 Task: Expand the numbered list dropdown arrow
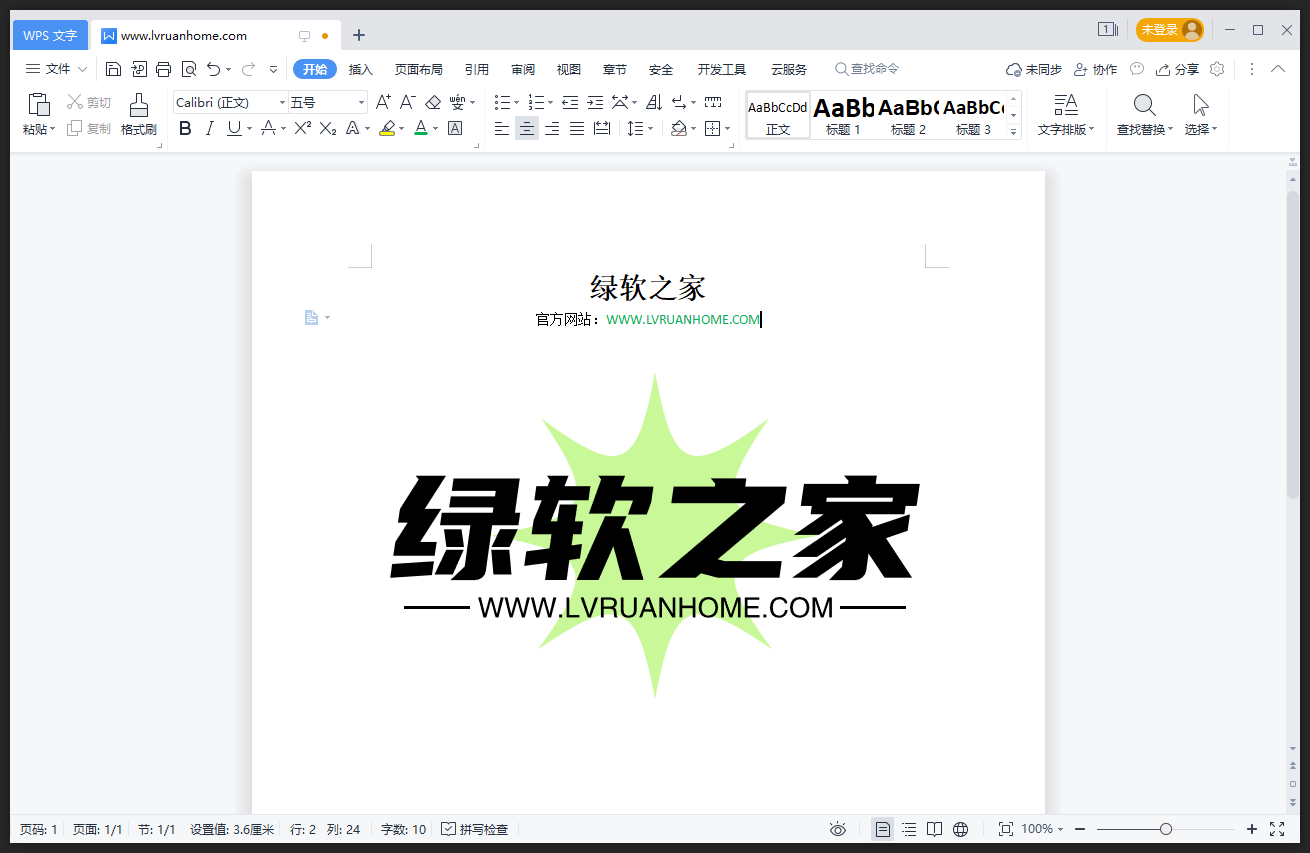(550, 102)
